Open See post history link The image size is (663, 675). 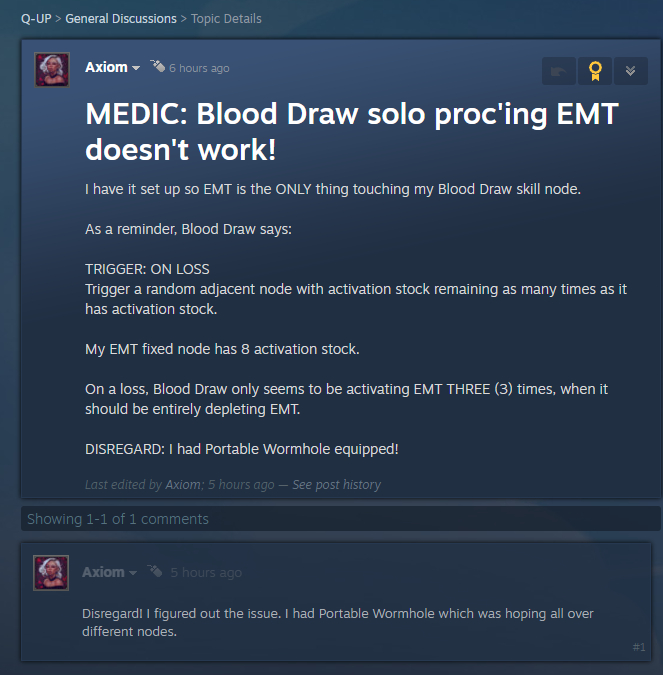tap(337, 485)
